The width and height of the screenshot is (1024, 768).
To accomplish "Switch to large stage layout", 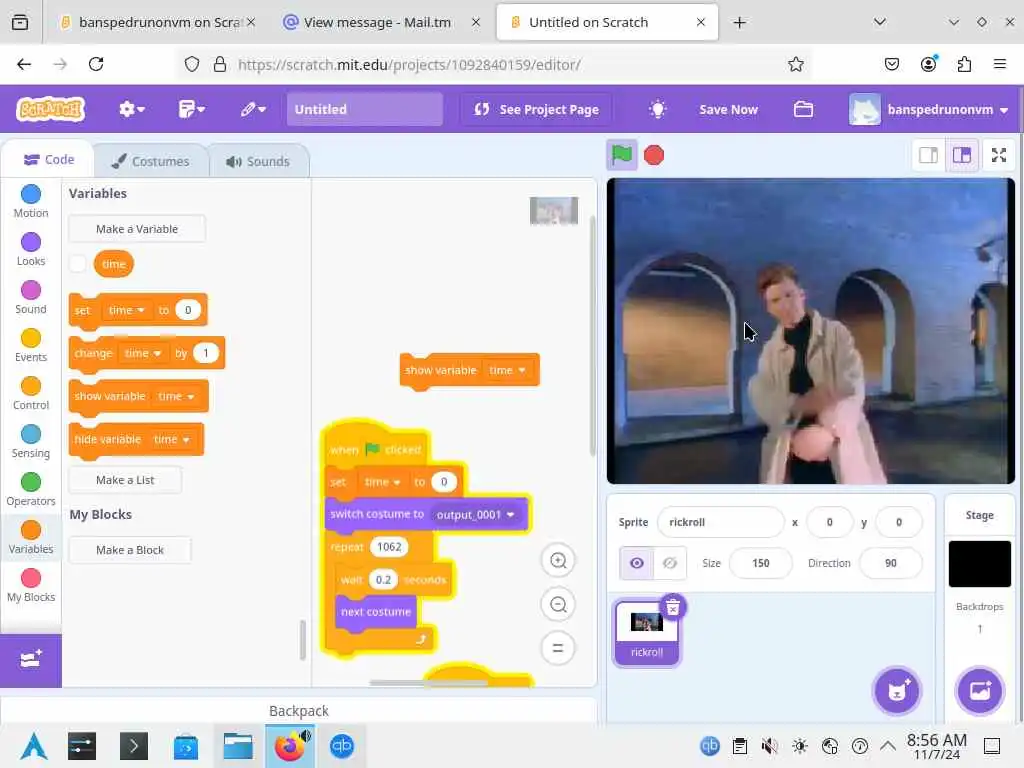I will [962, 155].
